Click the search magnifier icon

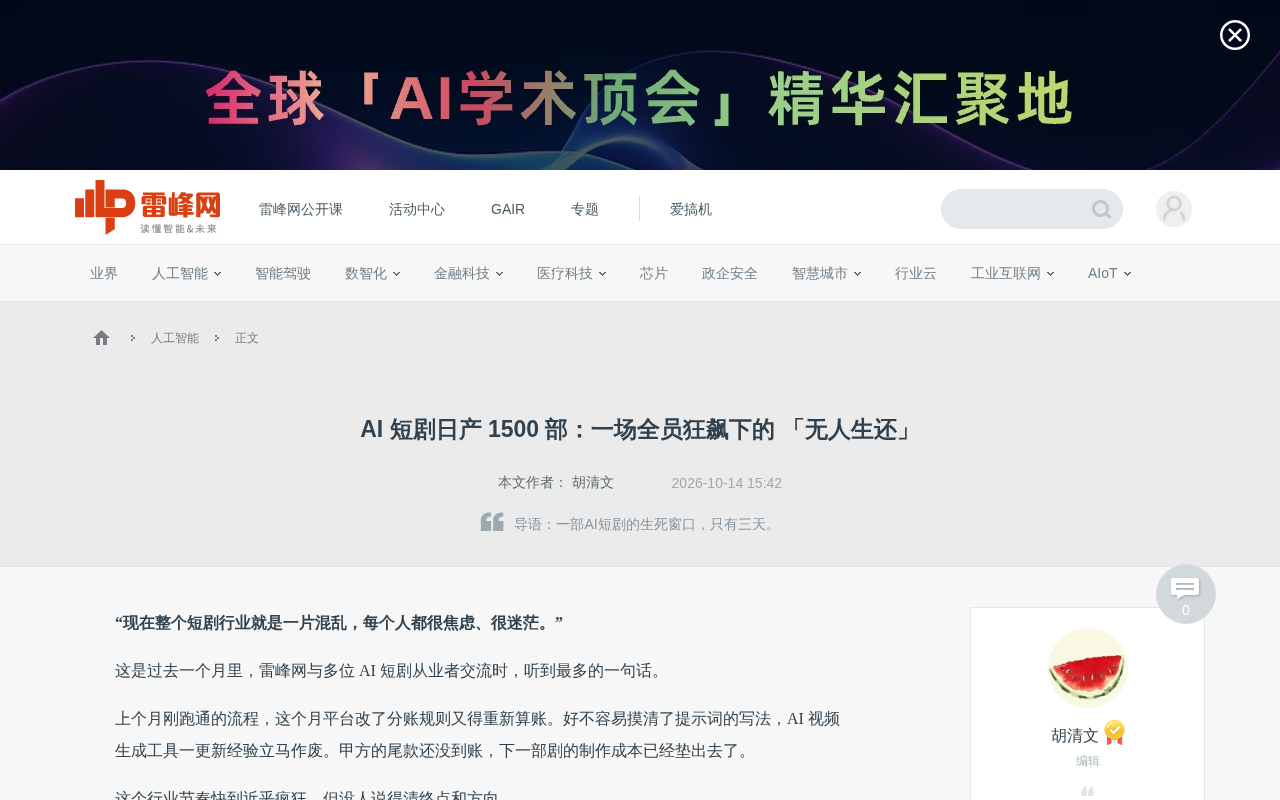click(x=1101, y=209)
